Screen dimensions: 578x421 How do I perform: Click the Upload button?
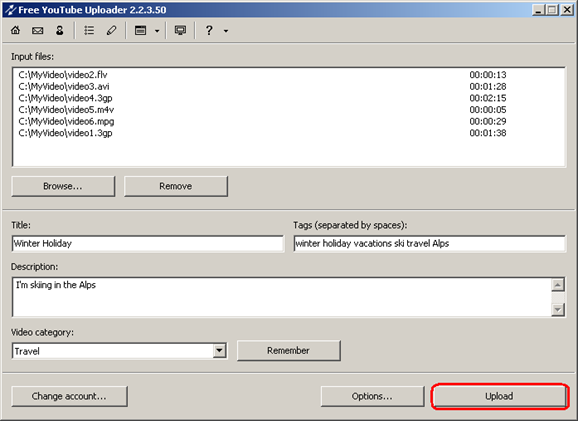click(x=499, y=396)
